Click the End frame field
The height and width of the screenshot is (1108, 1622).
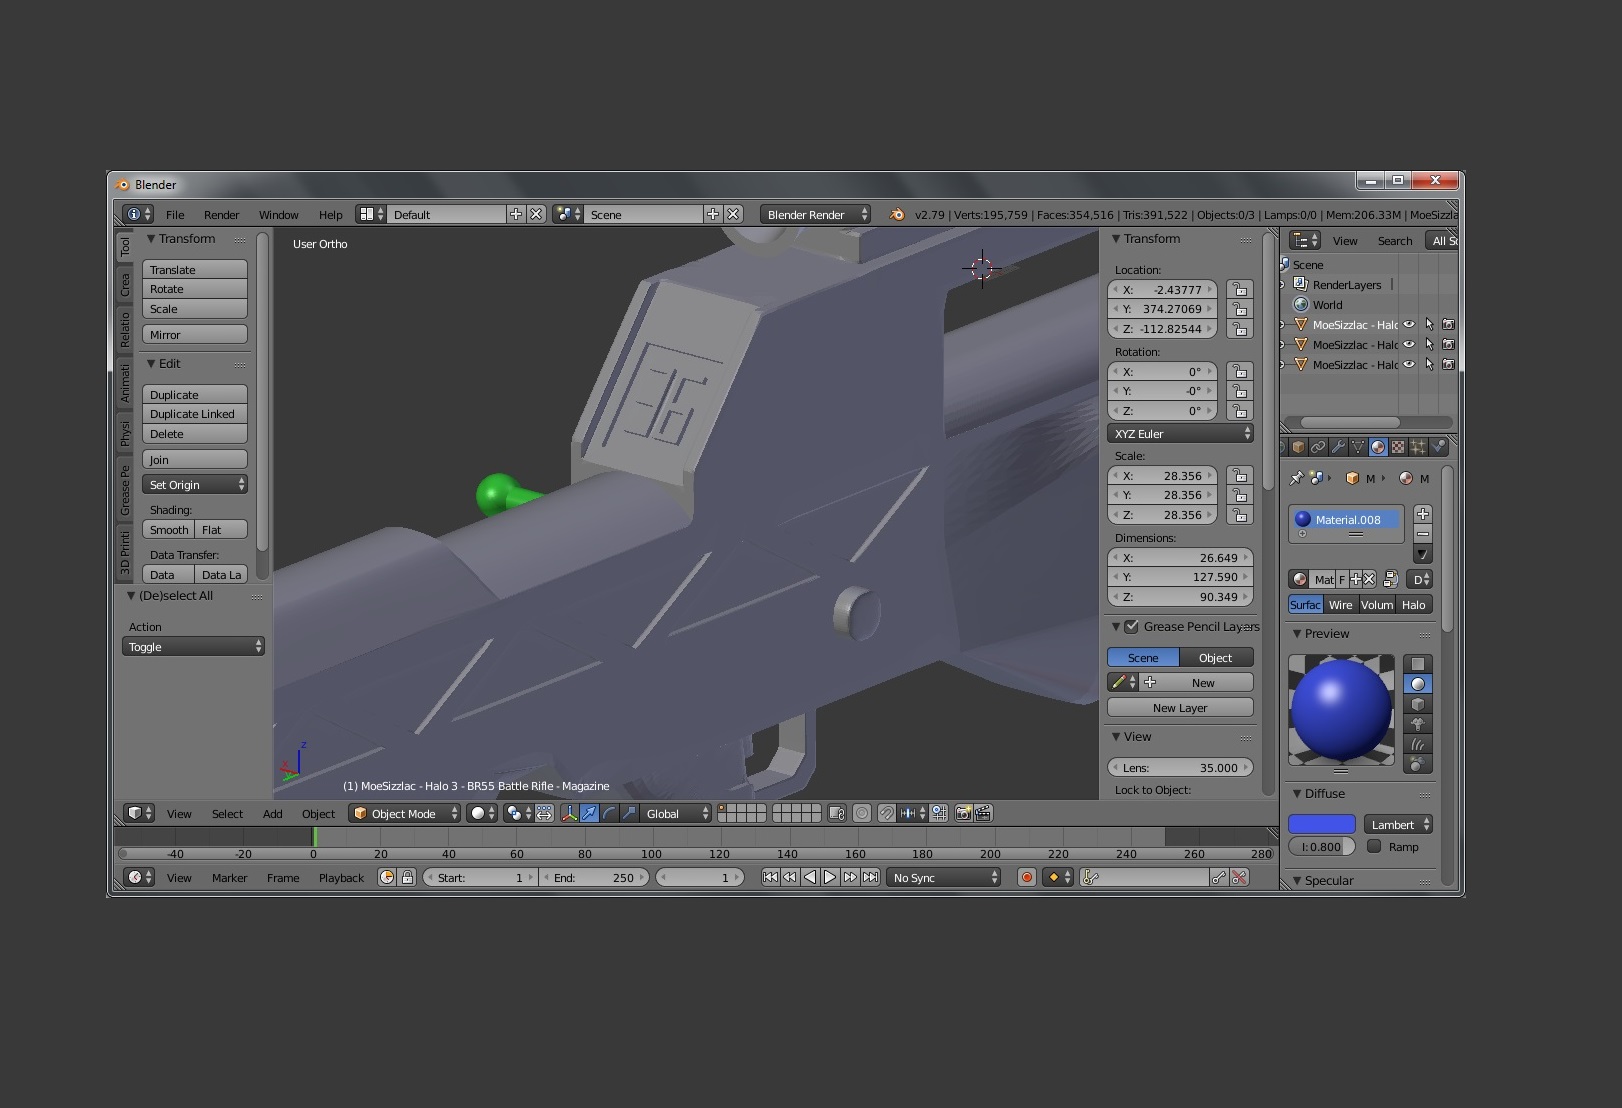tap(594, 877)
